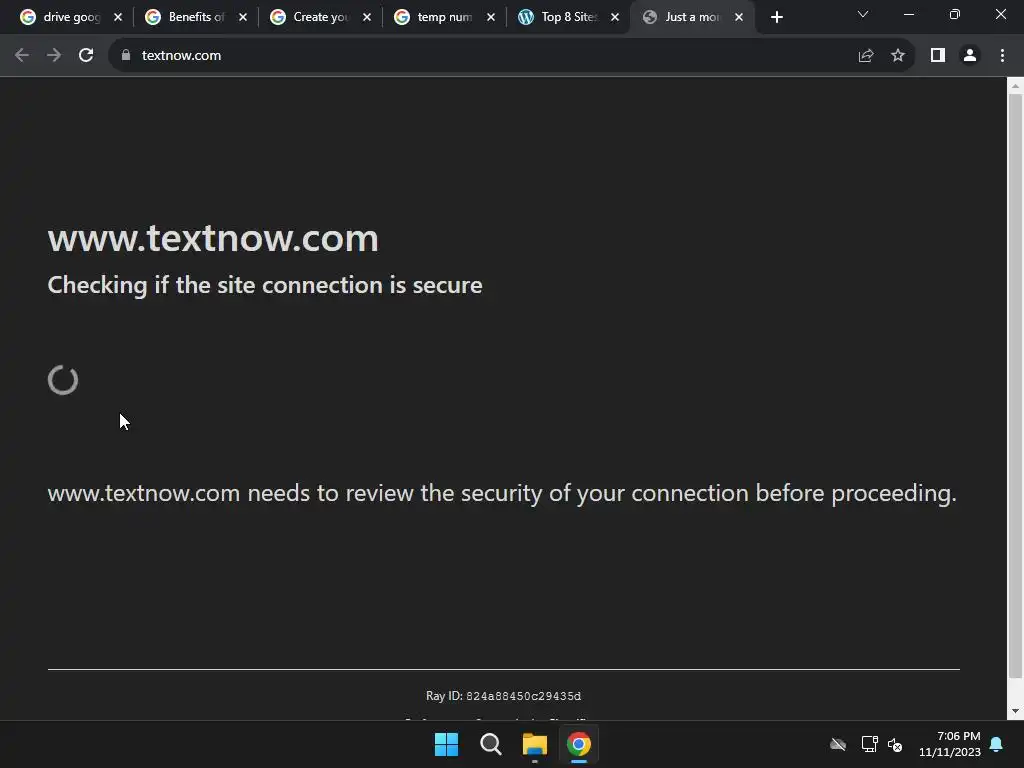Open Chrome's three-dot menu
The image size is (1024, 768).
[x=1002, y=56]
